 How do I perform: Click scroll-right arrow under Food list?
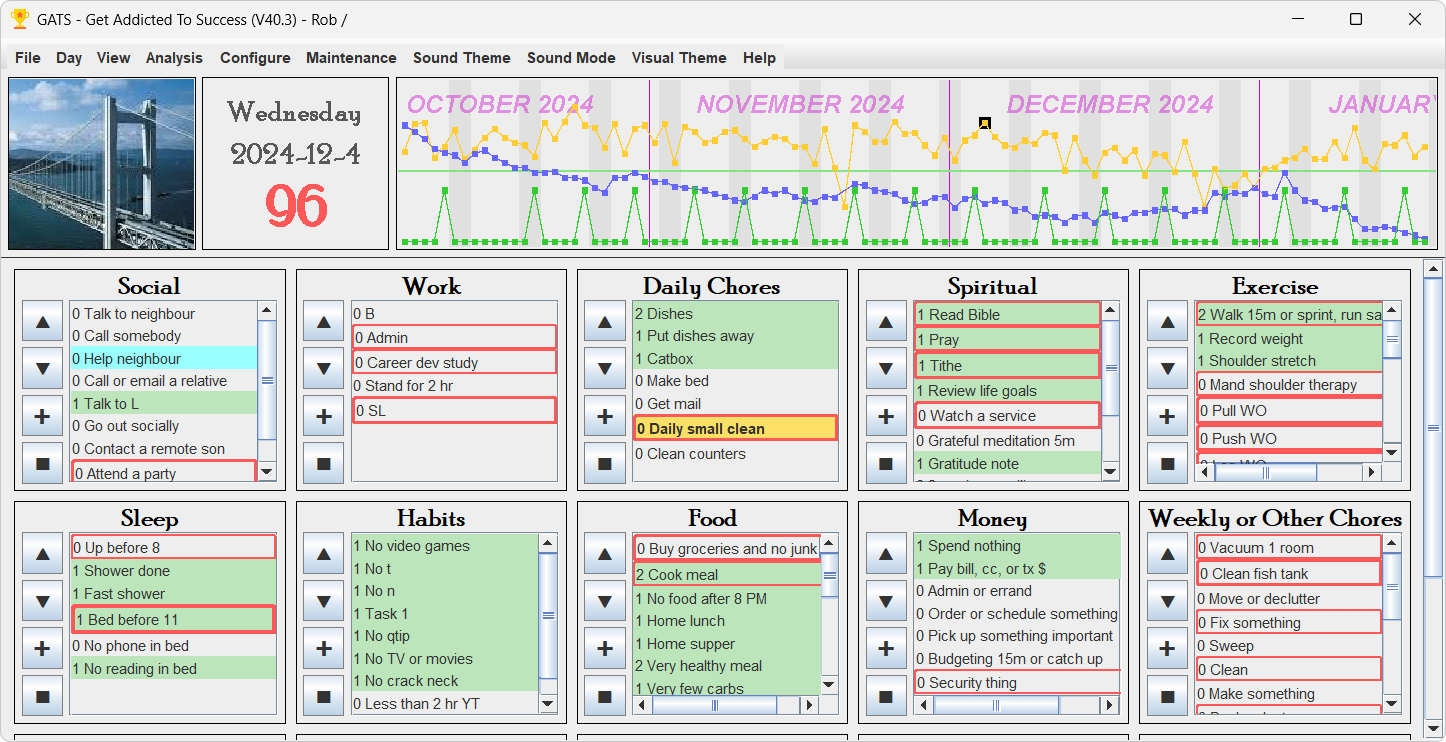[x=809, y=705]
